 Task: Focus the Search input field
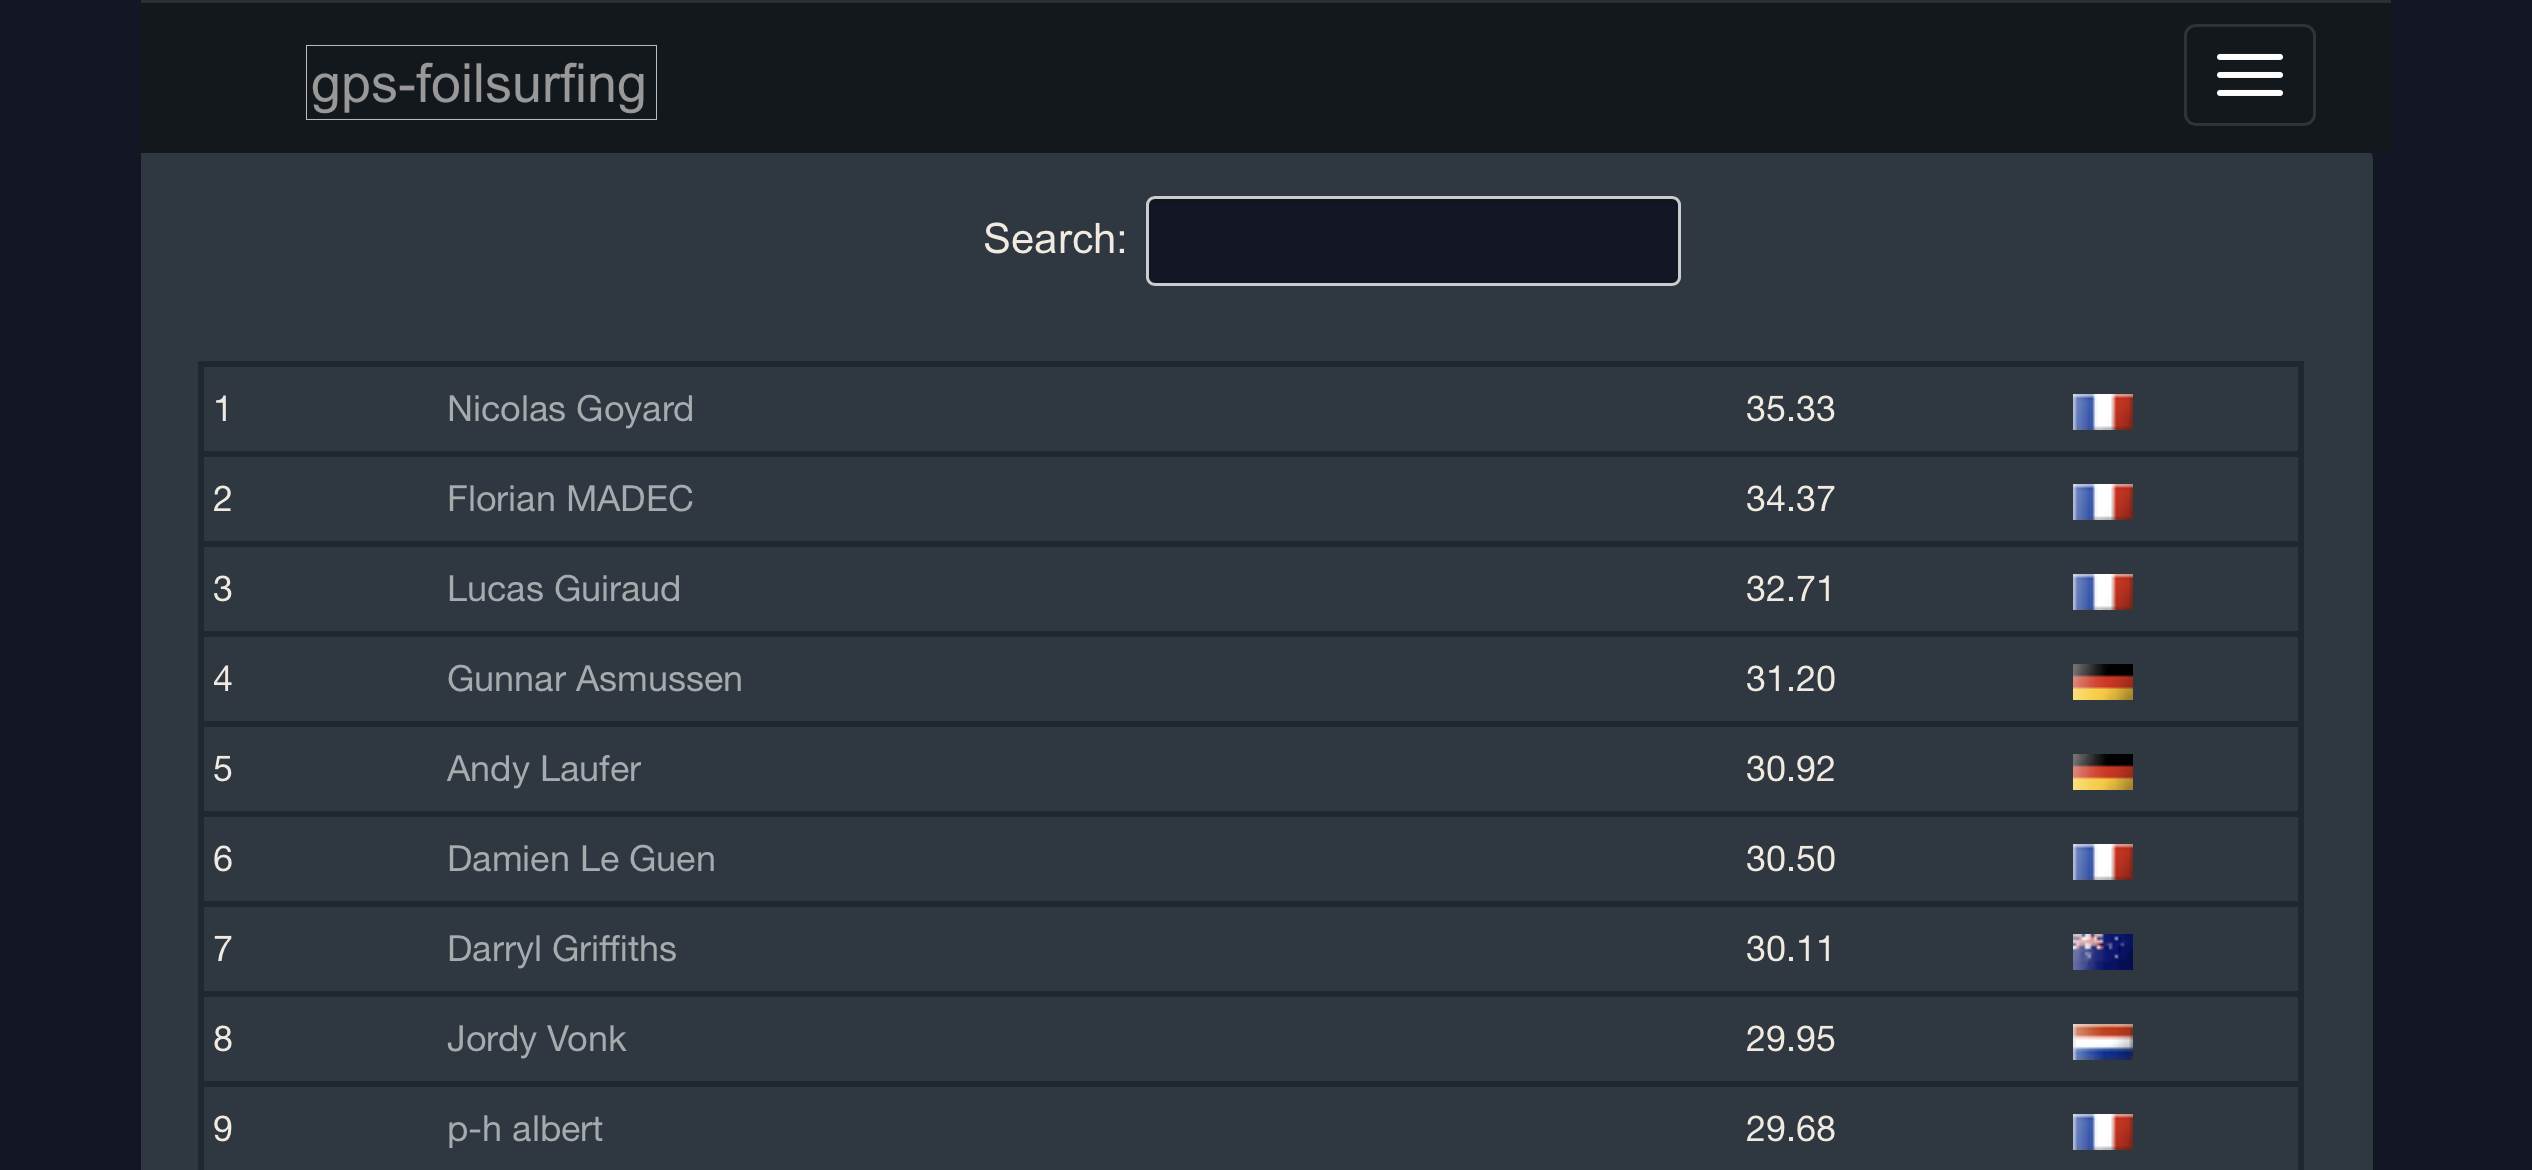click(x=1412, y=241)
